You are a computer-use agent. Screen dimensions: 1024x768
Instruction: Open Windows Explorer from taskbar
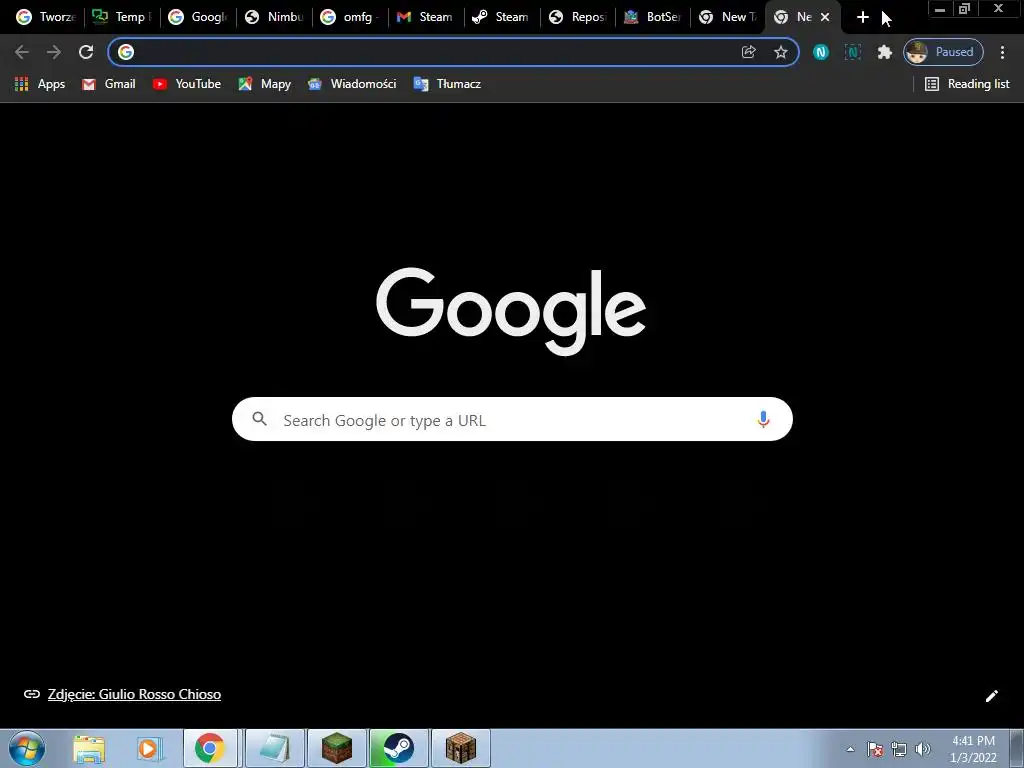tap(89, 749)
